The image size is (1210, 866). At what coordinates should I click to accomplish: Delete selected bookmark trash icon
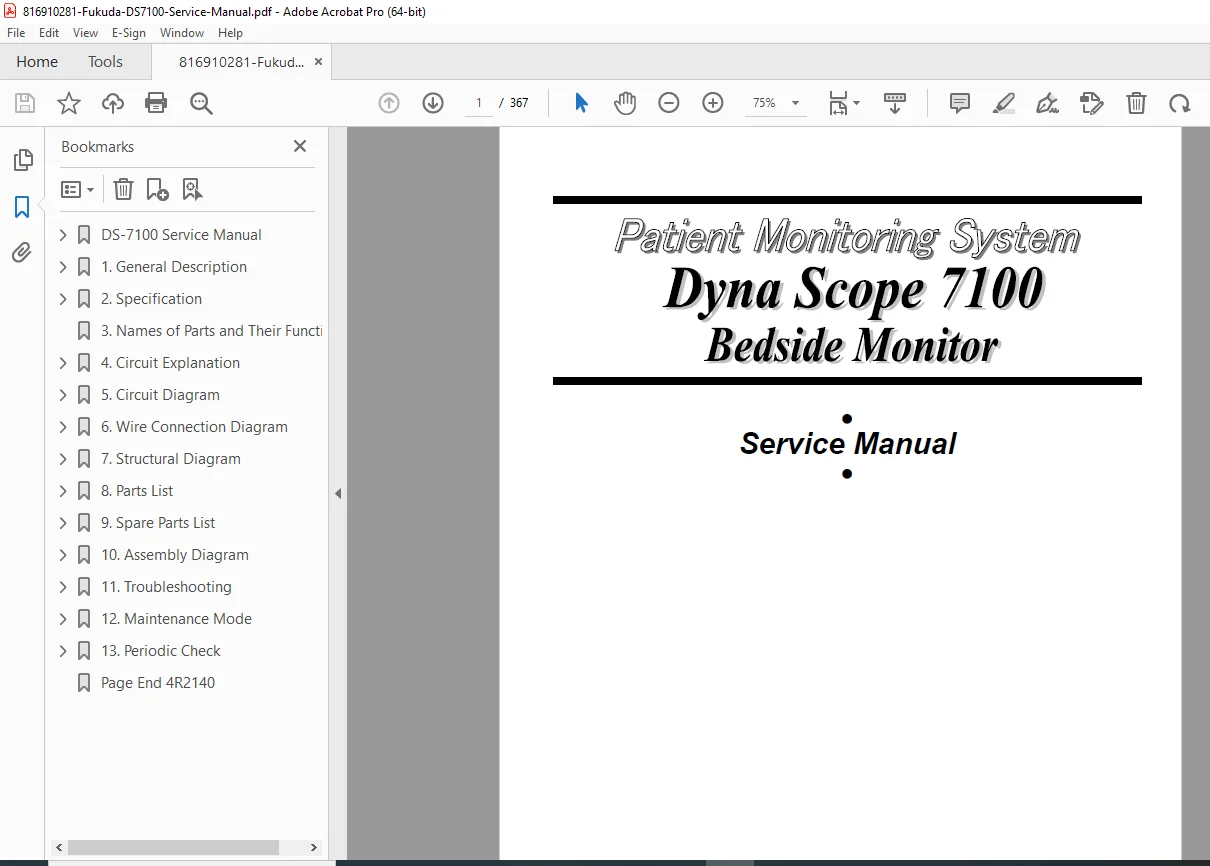[x=123, y=189]
